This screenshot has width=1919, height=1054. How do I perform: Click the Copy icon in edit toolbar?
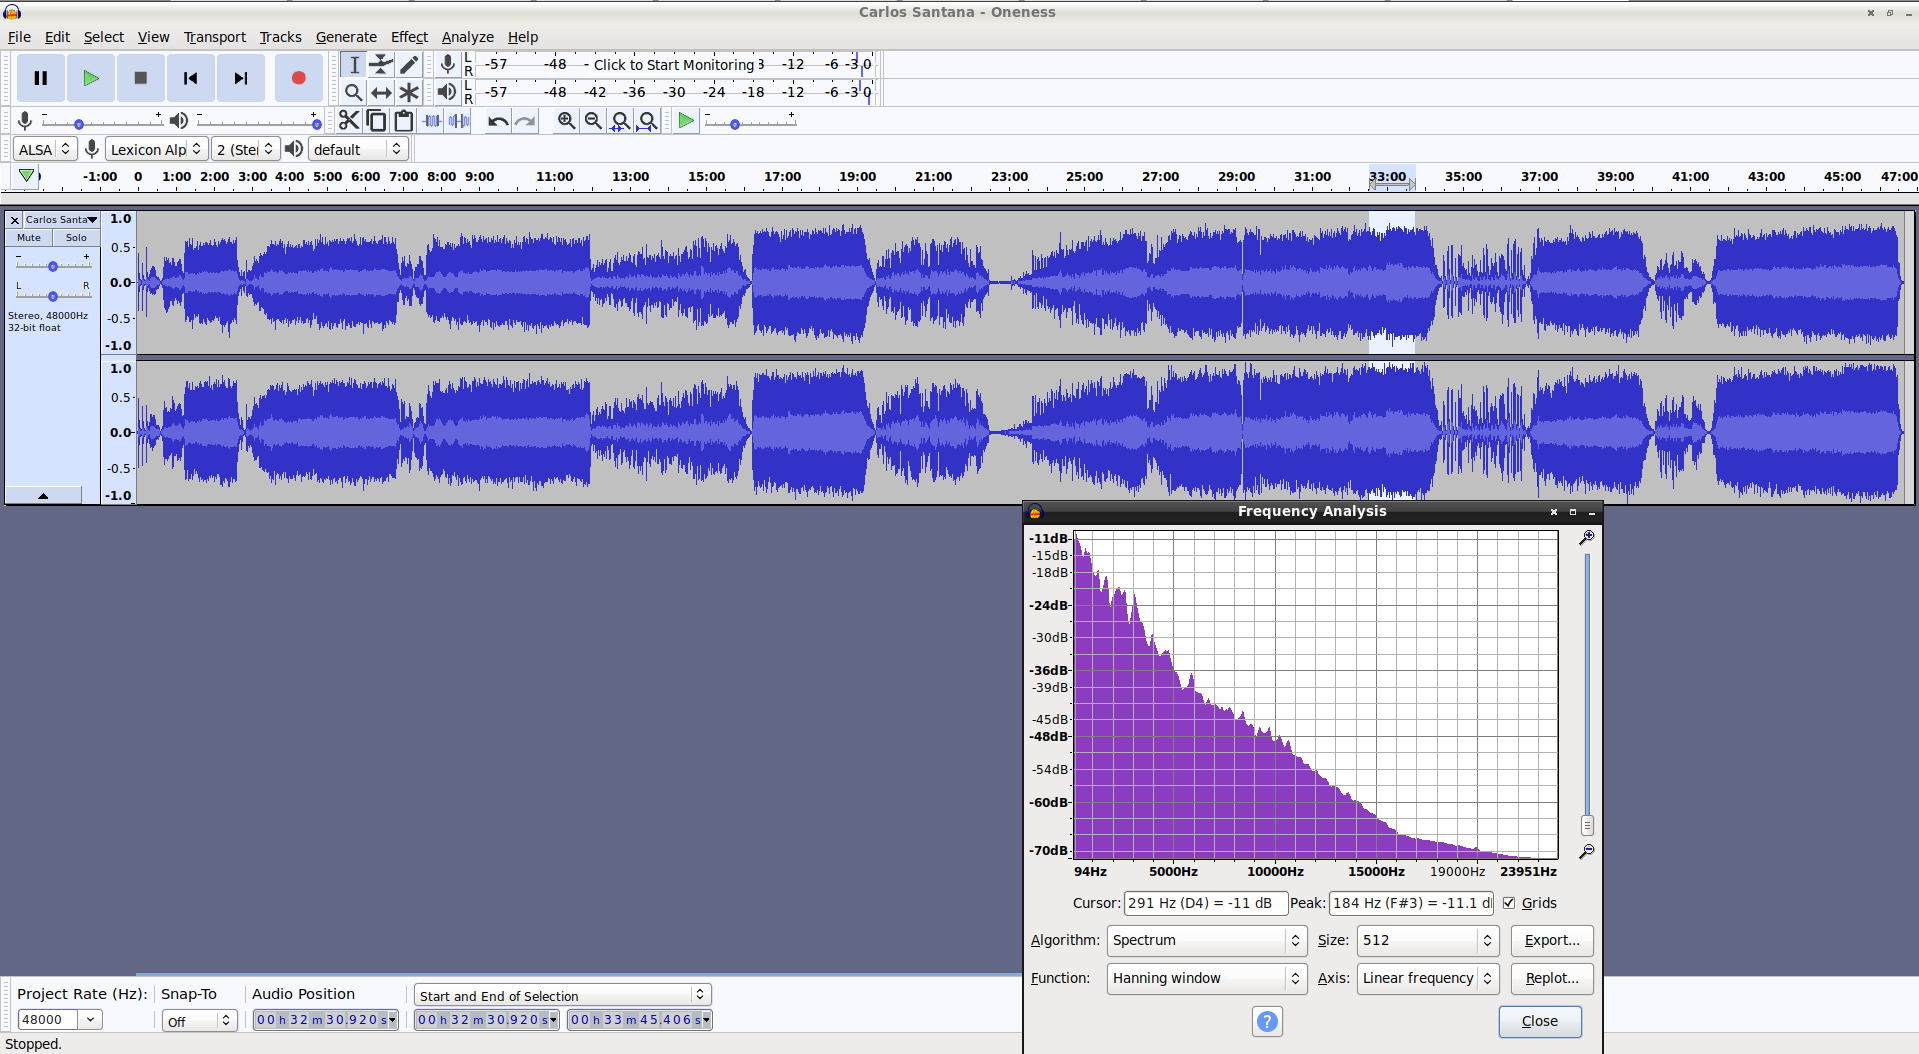(376, 121)
